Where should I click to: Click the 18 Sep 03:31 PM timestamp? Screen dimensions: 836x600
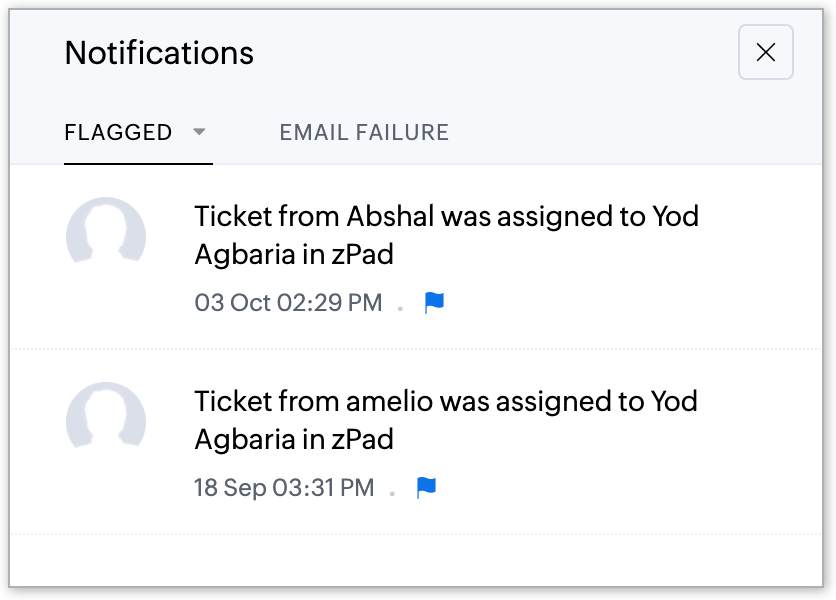284,488
